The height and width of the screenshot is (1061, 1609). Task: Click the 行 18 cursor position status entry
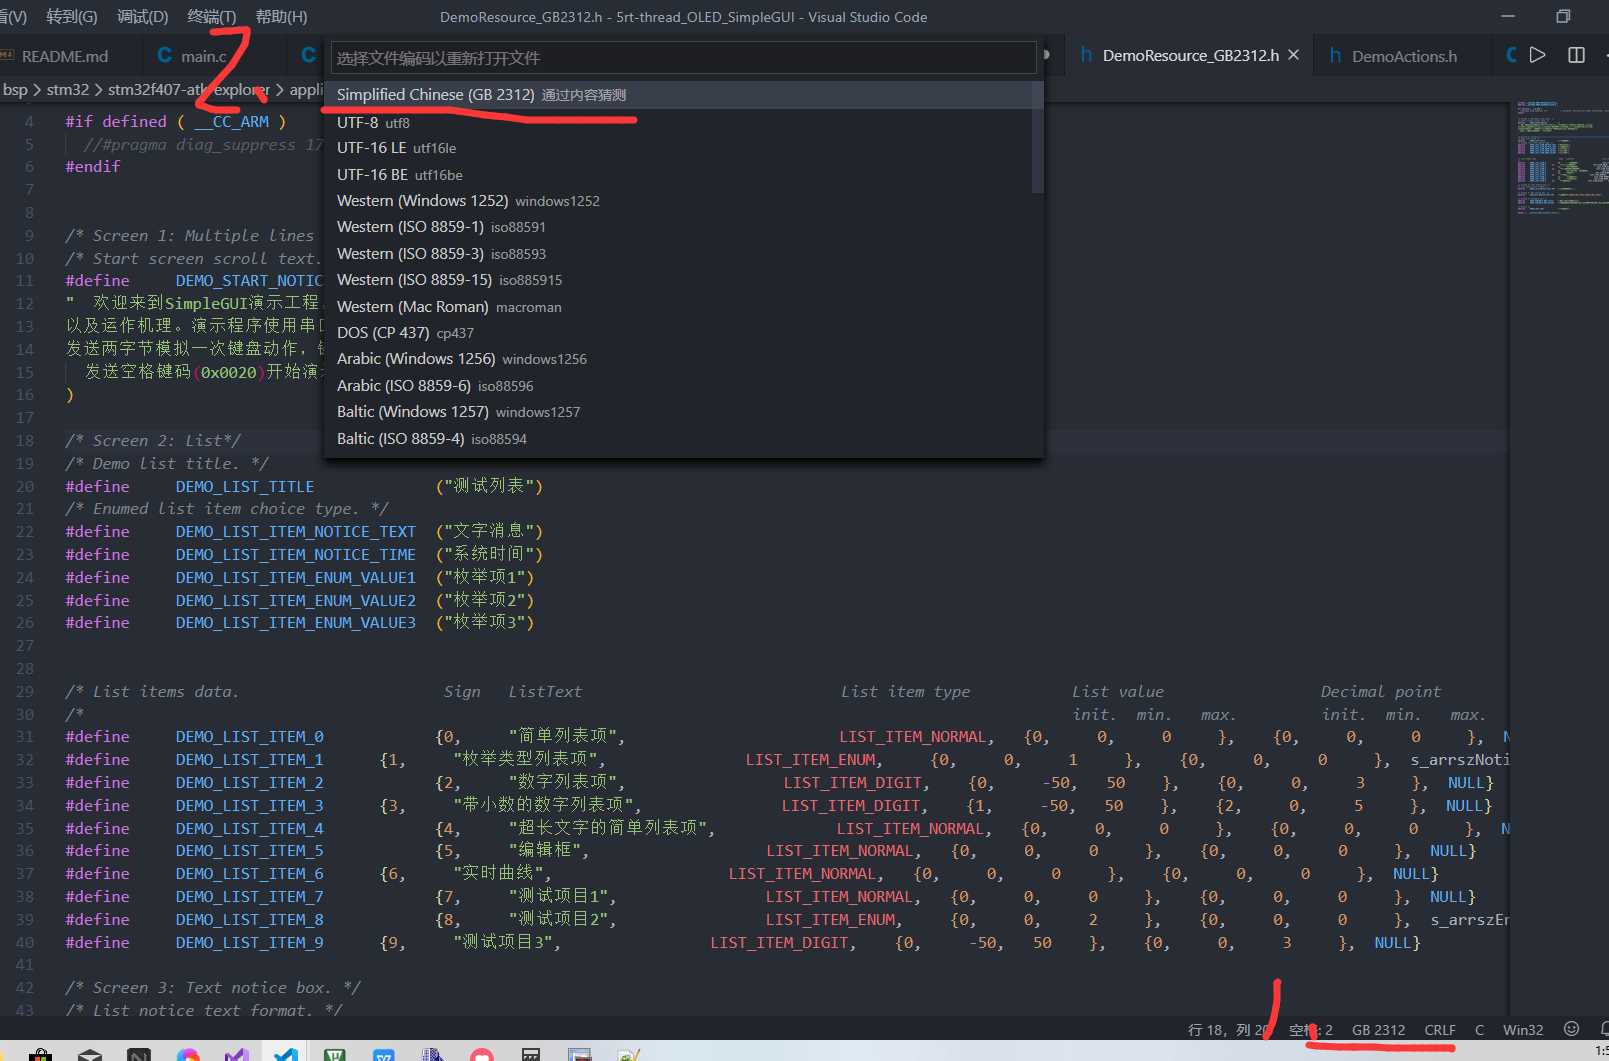[x=1228, y=1030]
